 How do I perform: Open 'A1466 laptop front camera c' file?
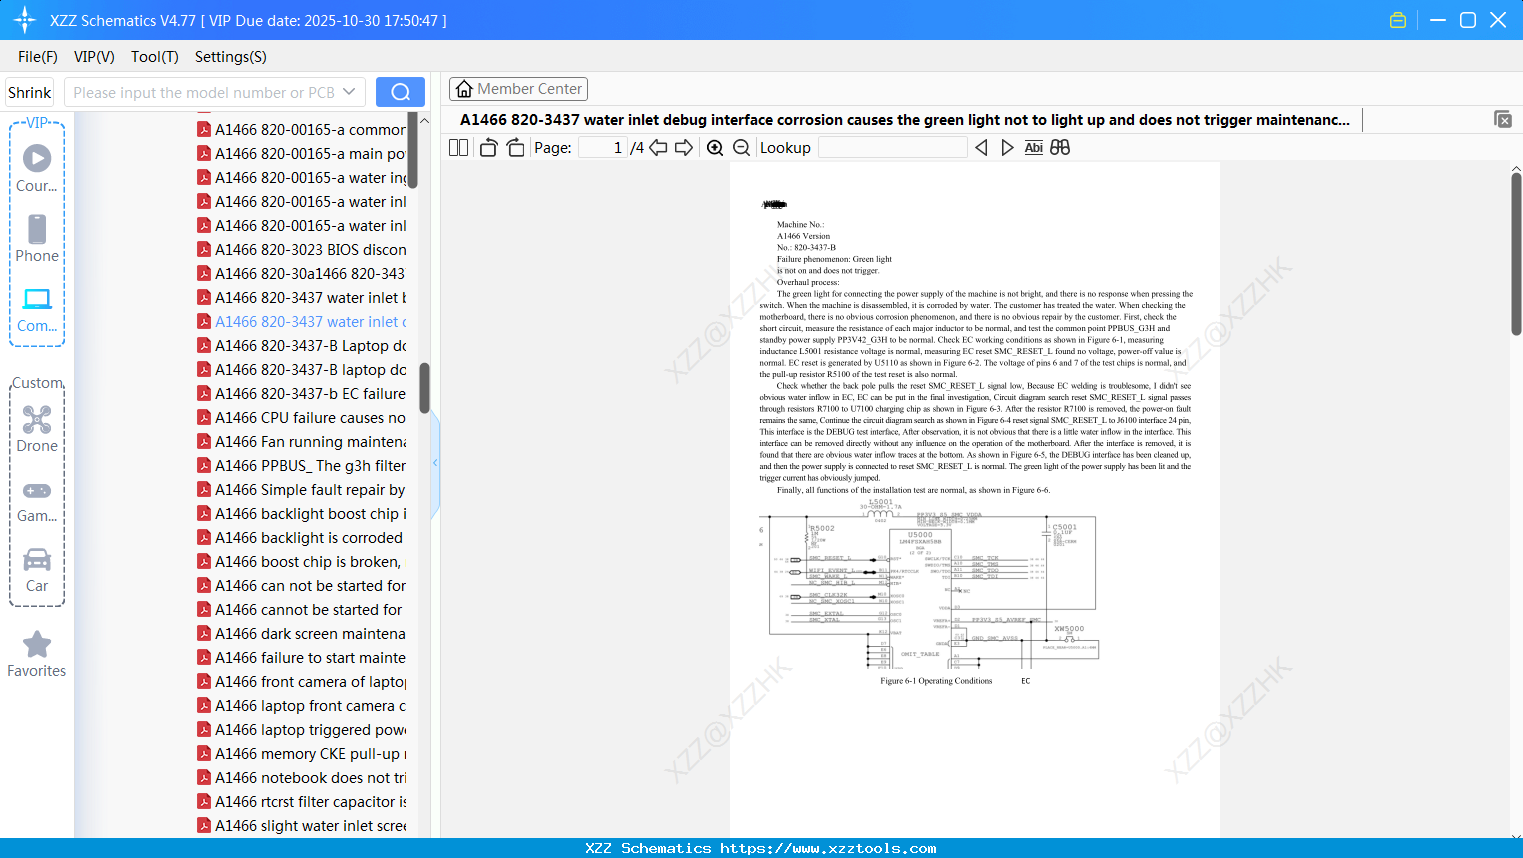pos(301,706)
